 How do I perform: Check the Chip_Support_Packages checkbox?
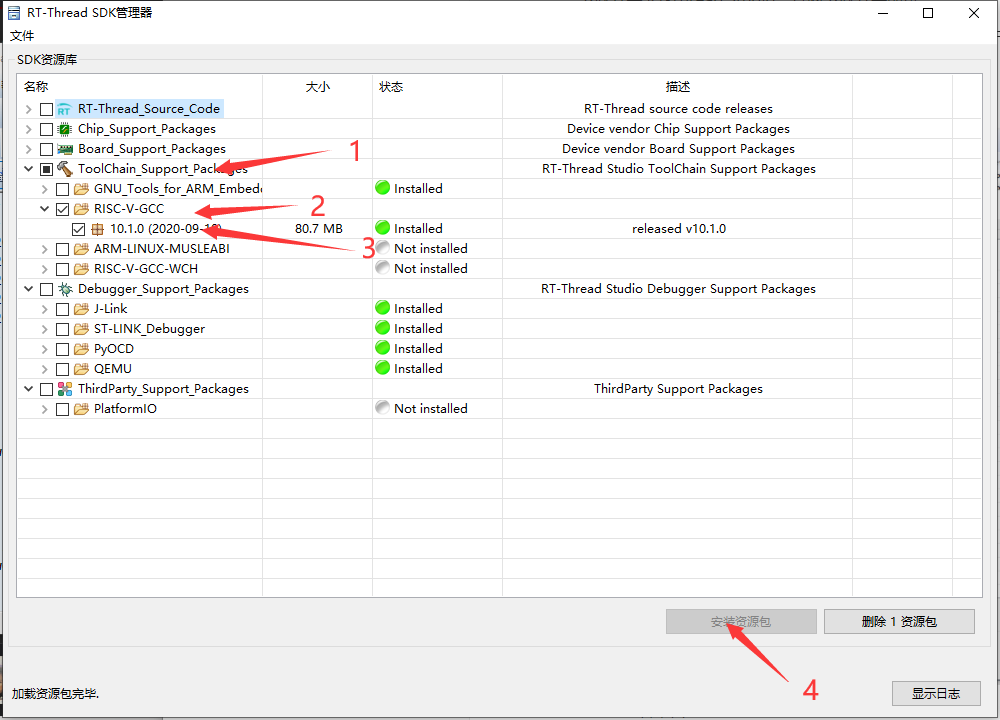(x=46, y=129)
